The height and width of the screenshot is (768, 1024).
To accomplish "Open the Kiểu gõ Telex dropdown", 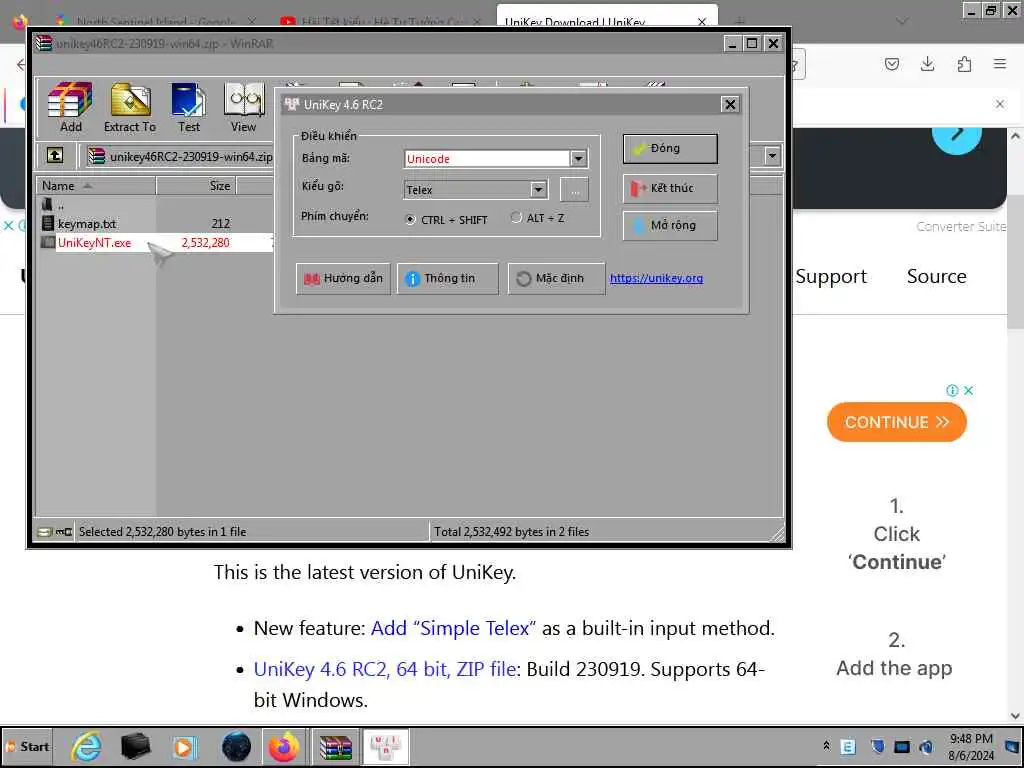I will [x=538, y=190].
